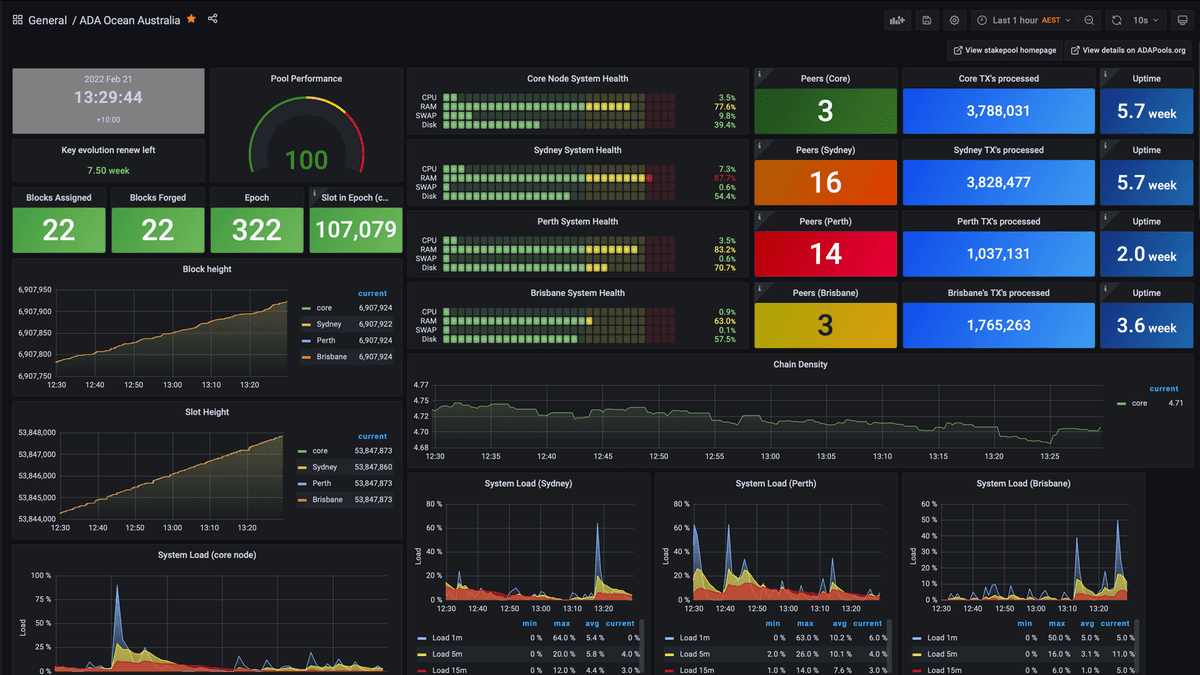
Task: Sort Block height legend by current
Action: coord(373,293)
